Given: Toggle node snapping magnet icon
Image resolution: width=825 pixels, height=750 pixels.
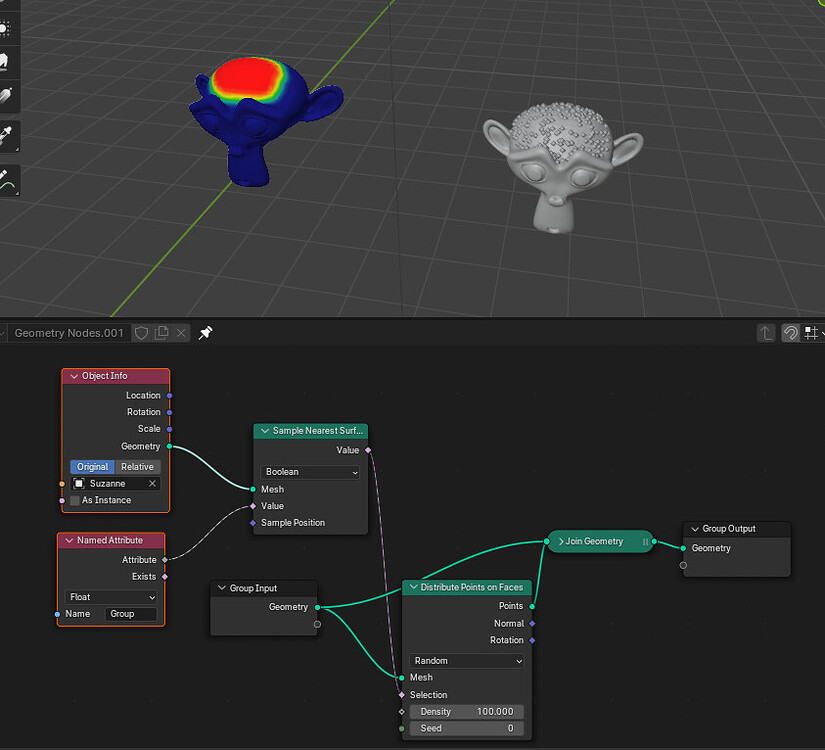Looking at the screenshot, I should click(x=790, y=333).
